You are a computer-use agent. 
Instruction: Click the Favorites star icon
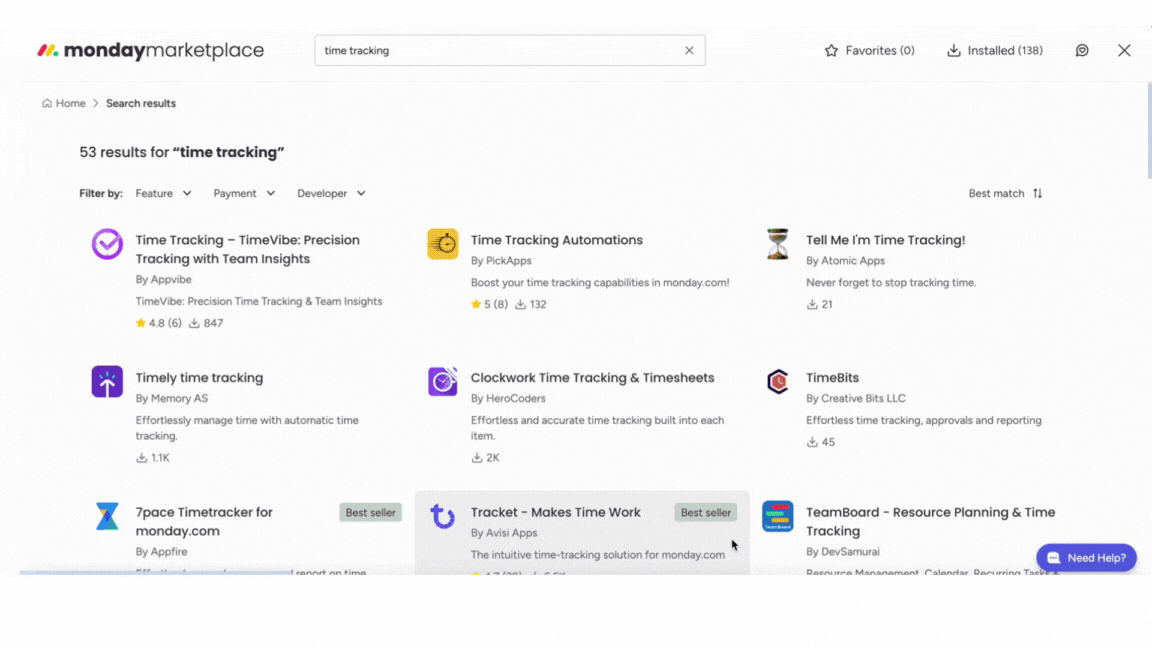point(831,51)
